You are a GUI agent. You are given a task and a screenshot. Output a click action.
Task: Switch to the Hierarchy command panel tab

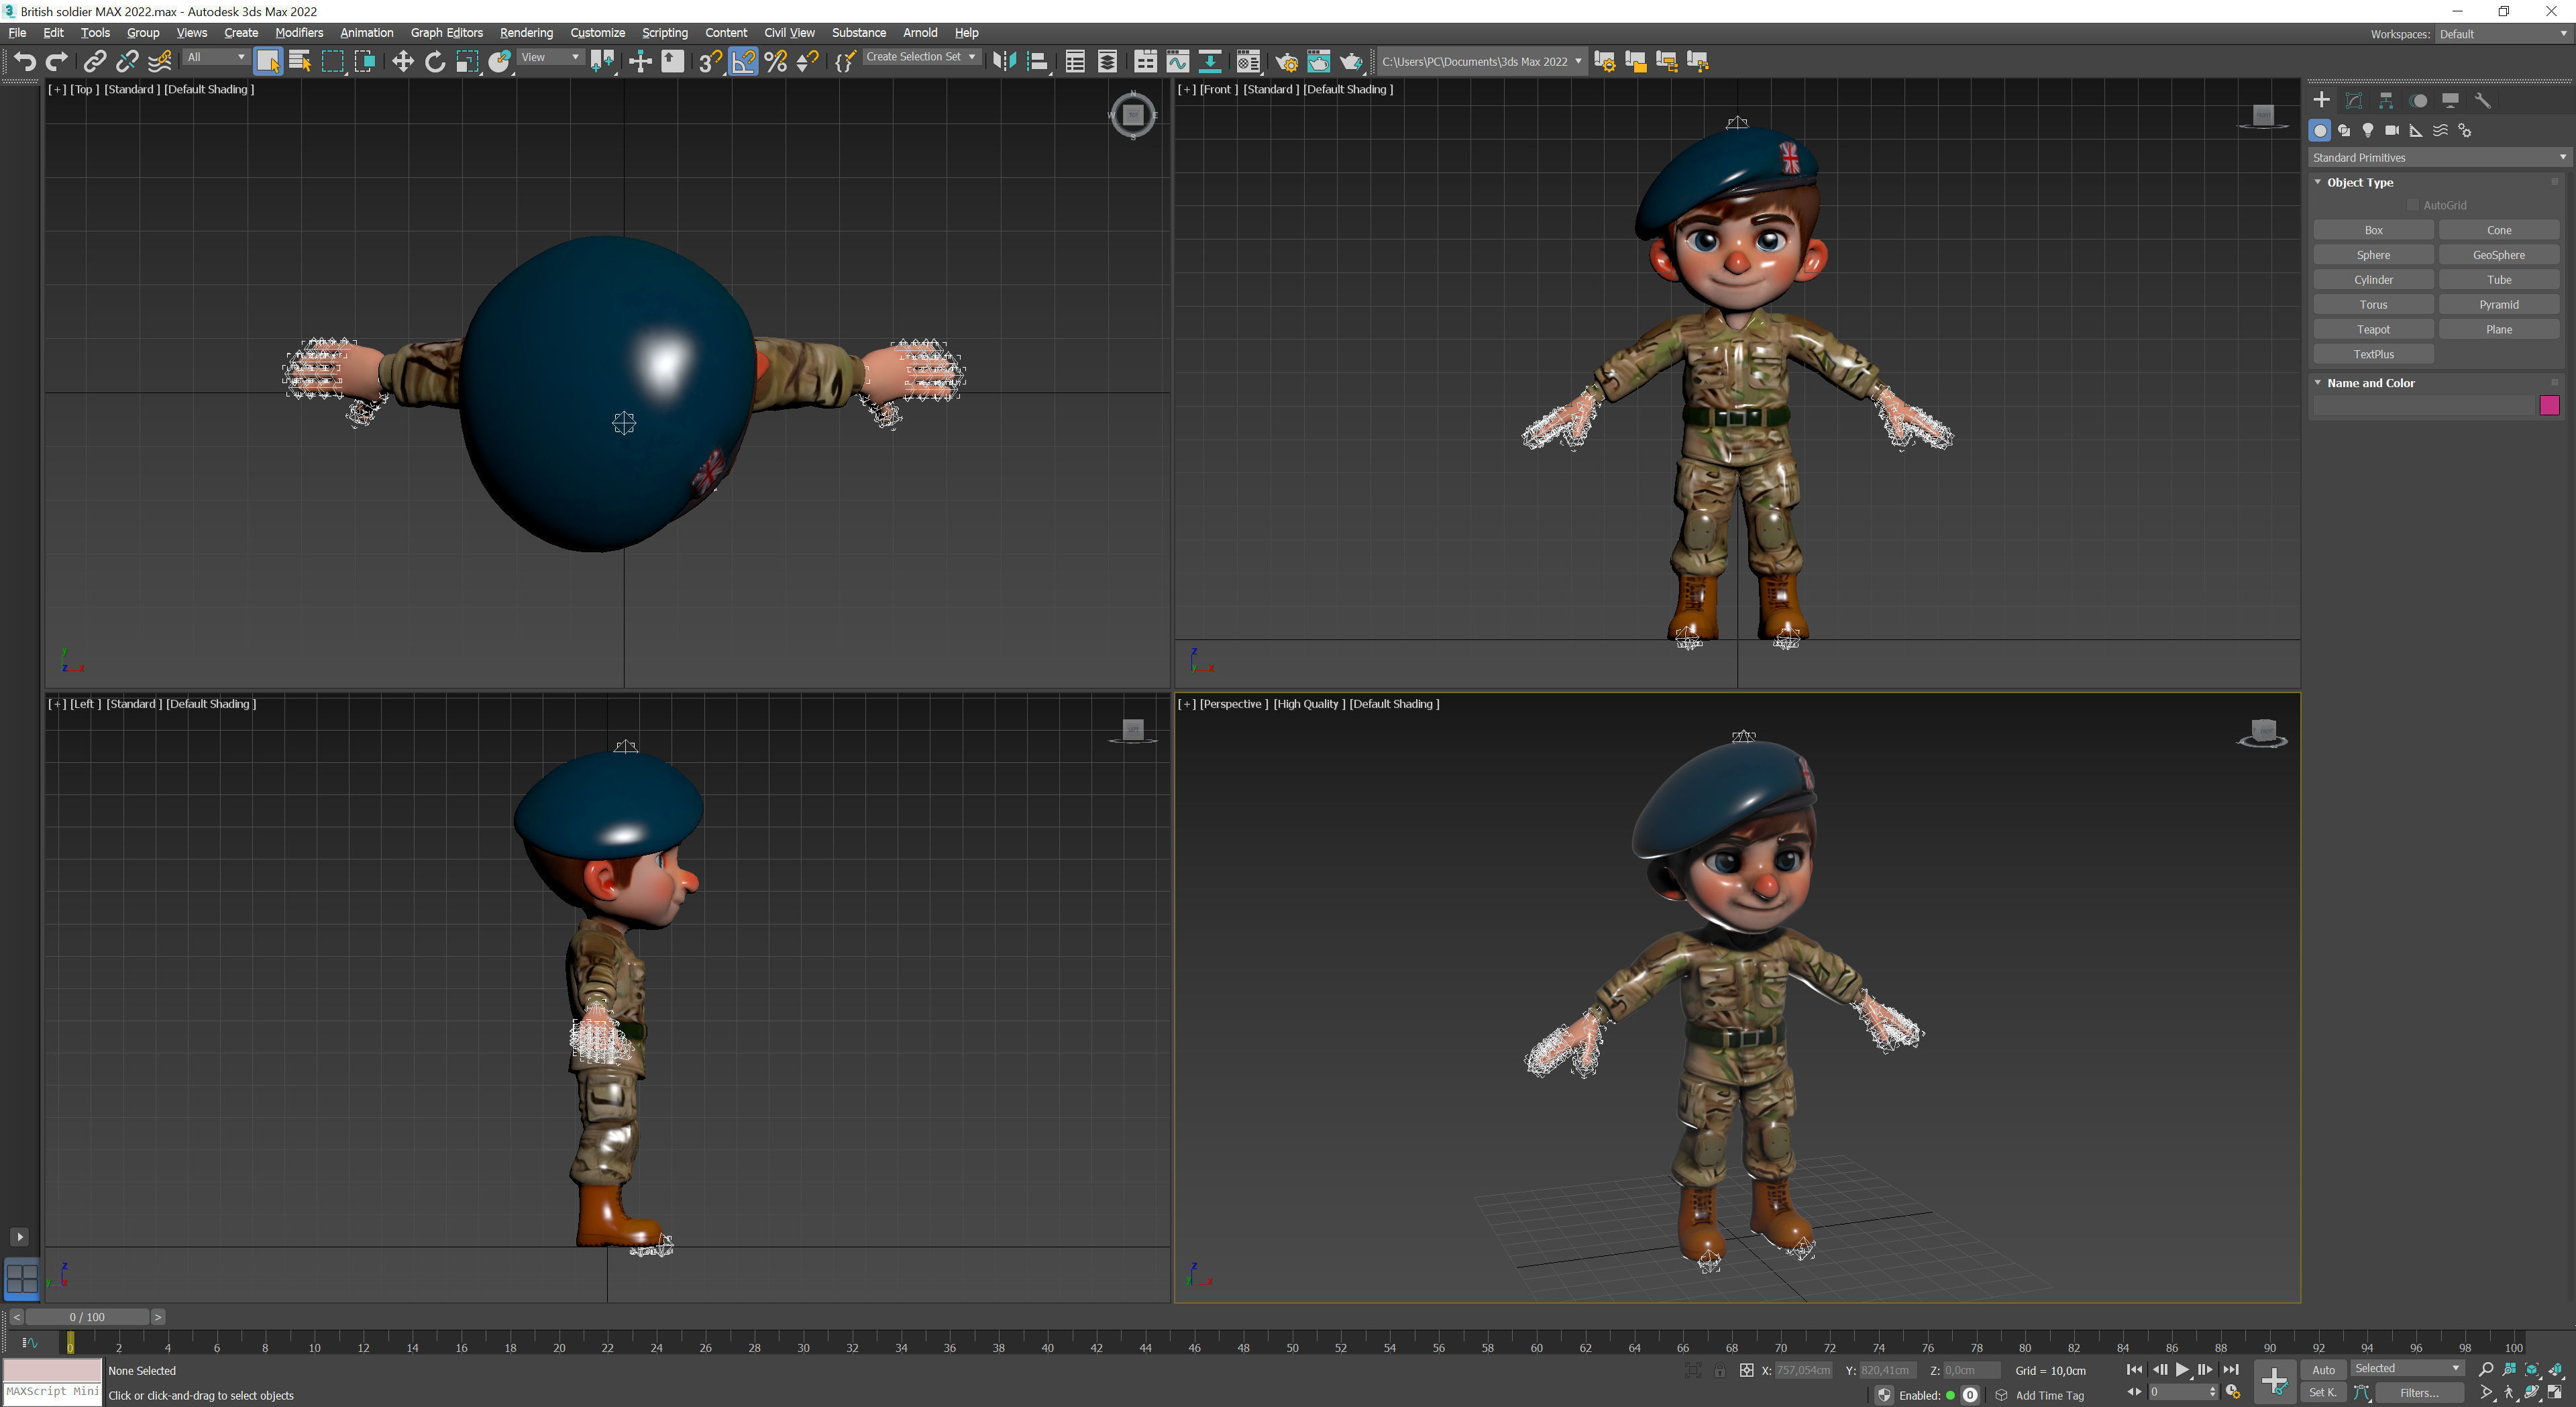click(x=2386, y=100)
